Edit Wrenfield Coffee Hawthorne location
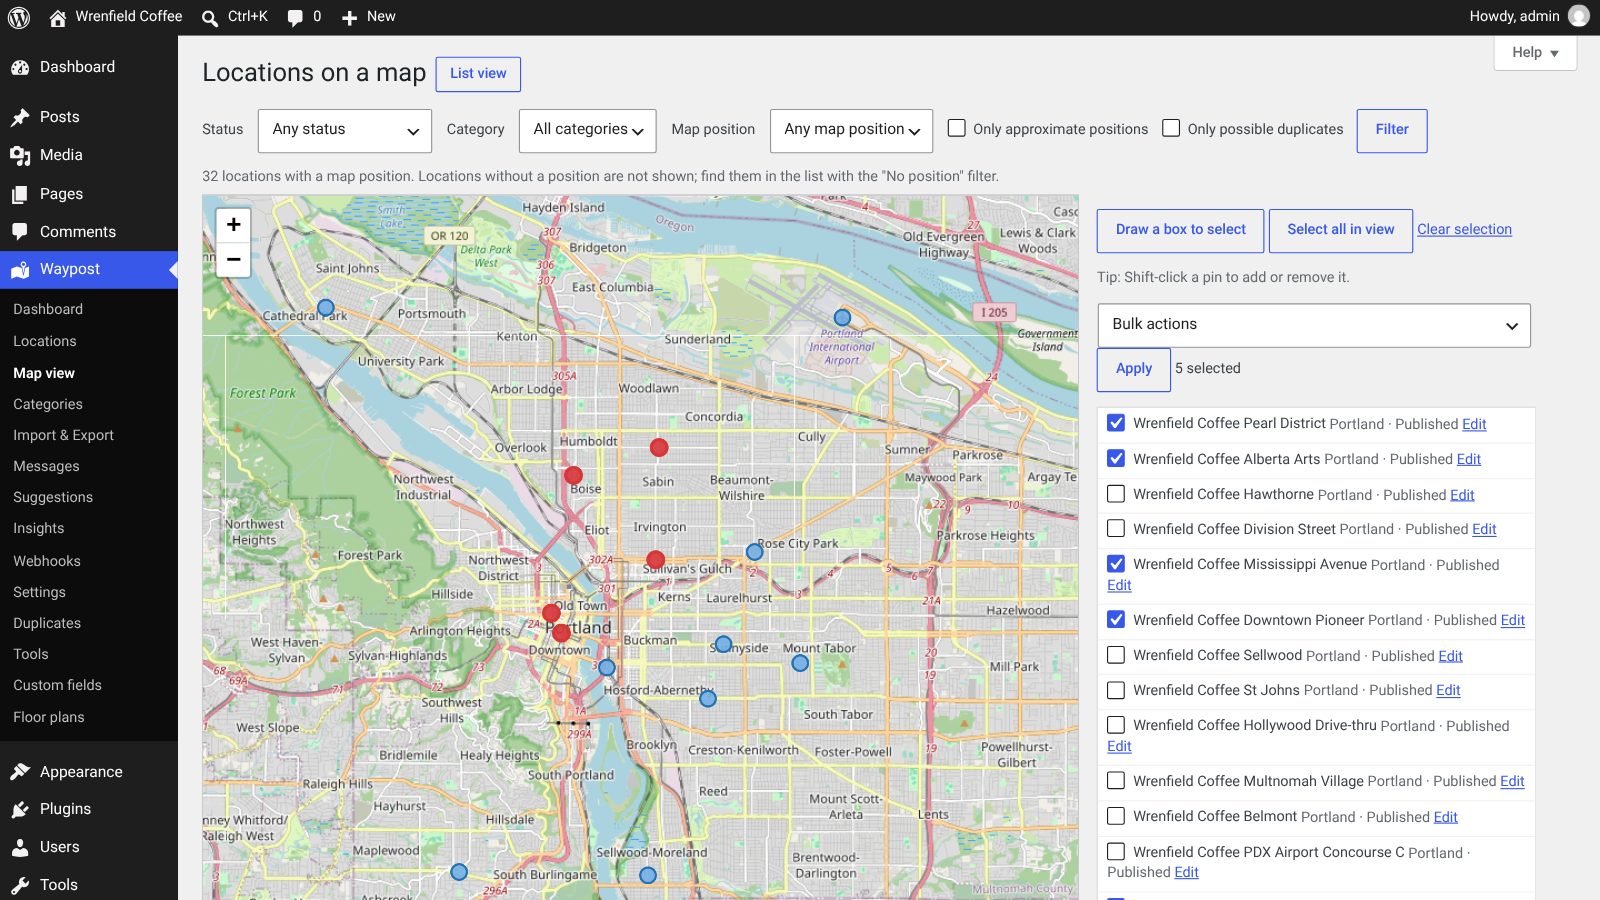Screen dimensions: 1600x900 coord(1462,495)
